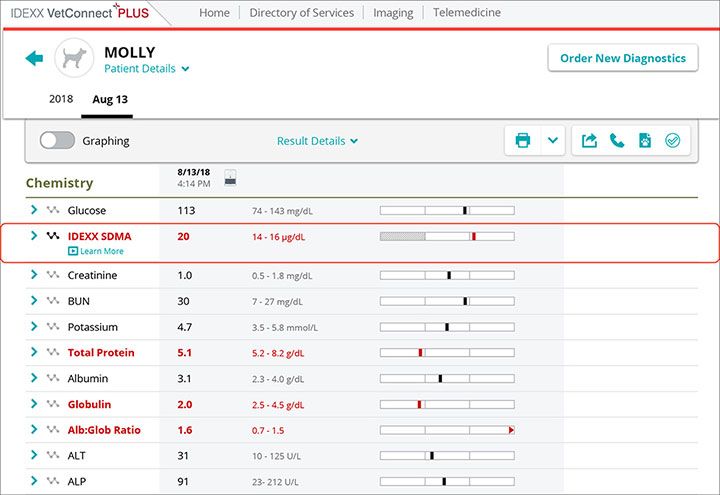Click the checkmark circle icon
The height and width of the screenshot is (495, 720).
pos(672,141)
